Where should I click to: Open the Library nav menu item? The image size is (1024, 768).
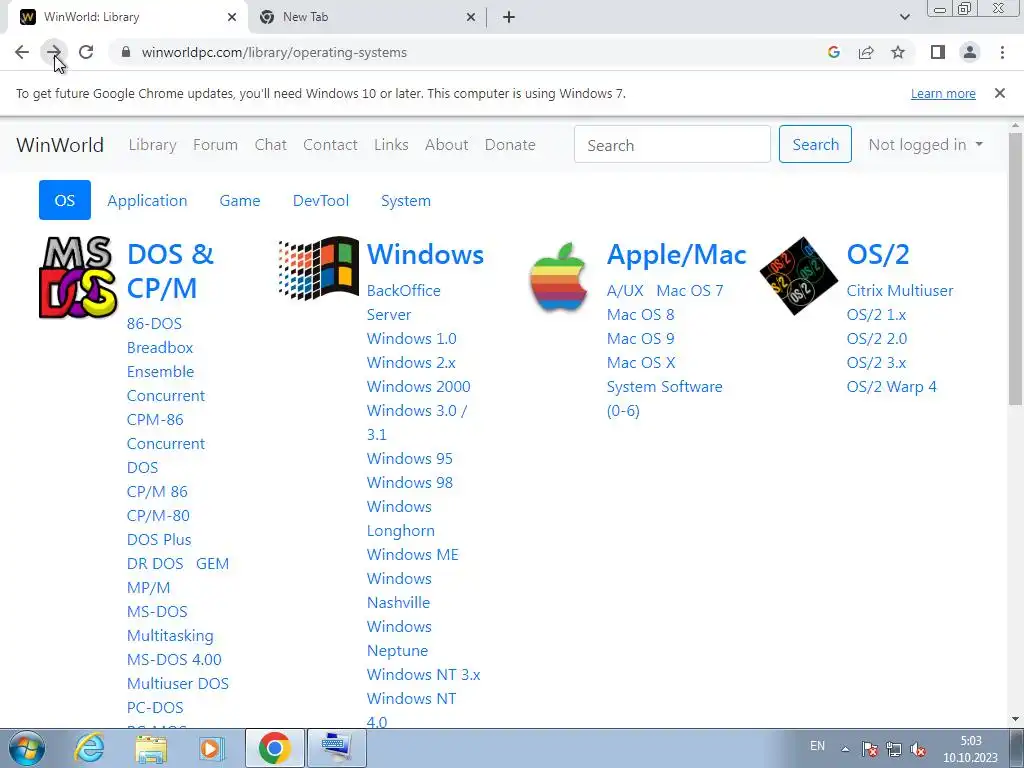point(152,144)
